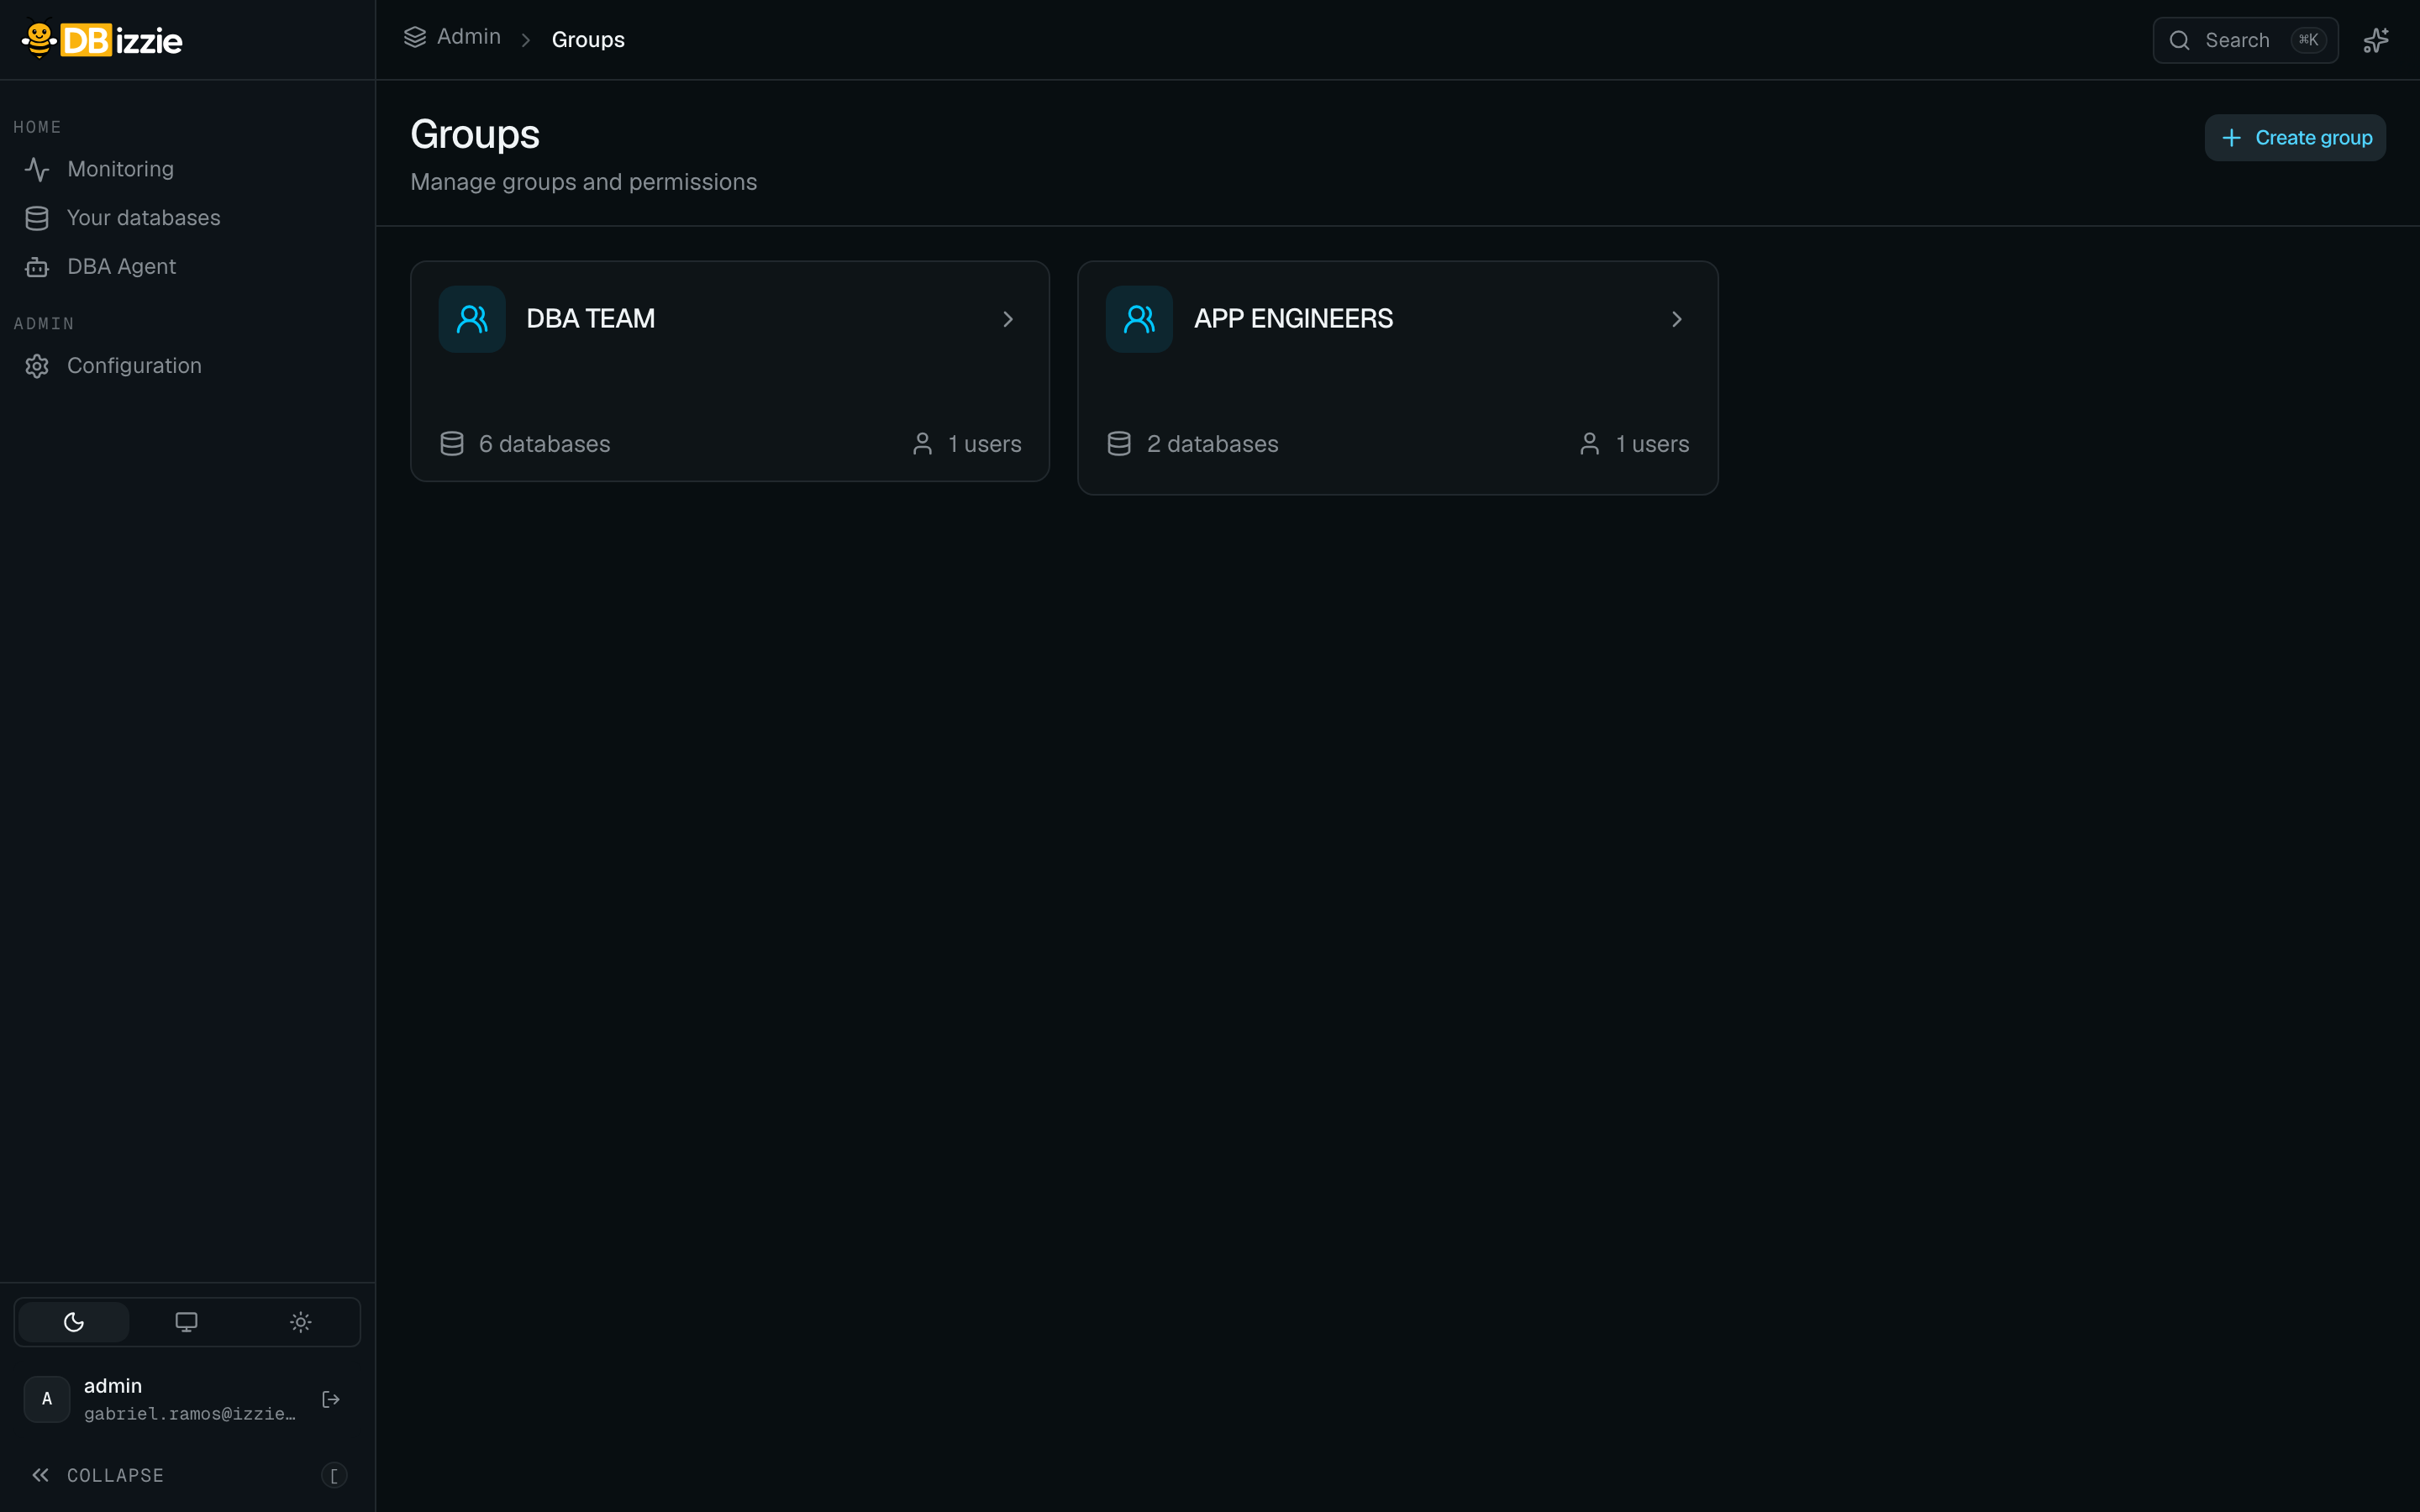Viewport: 2420px width, 1512px height.
Task: Switch to system theme (monitor)
Action: (187, 1322)
